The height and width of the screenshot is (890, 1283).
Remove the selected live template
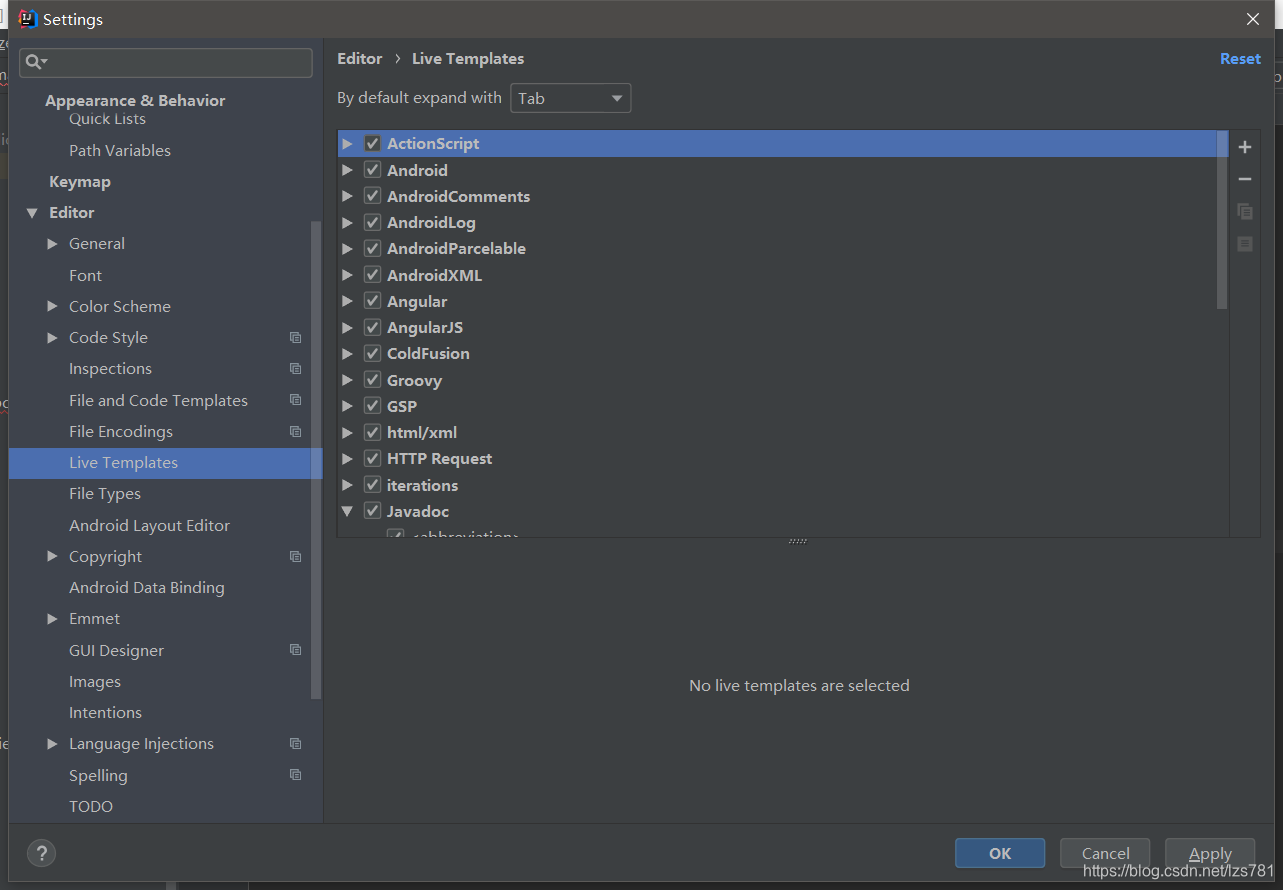(1244, 179)
